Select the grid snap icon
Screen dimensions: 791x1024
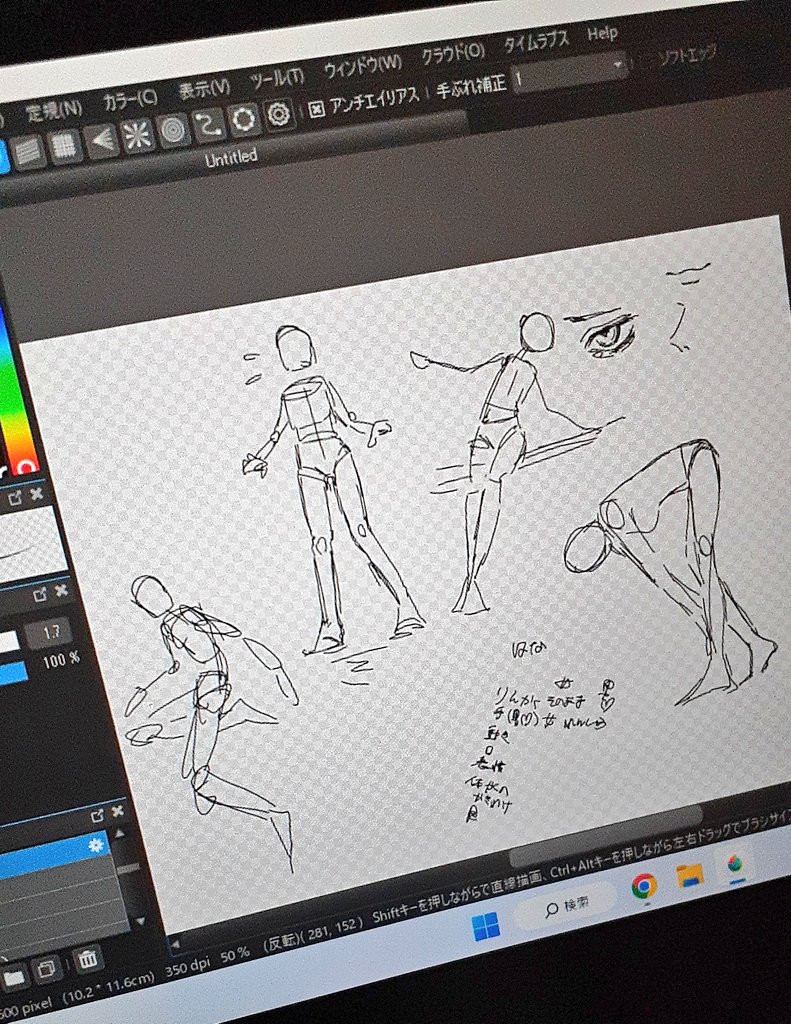(64, 146)
